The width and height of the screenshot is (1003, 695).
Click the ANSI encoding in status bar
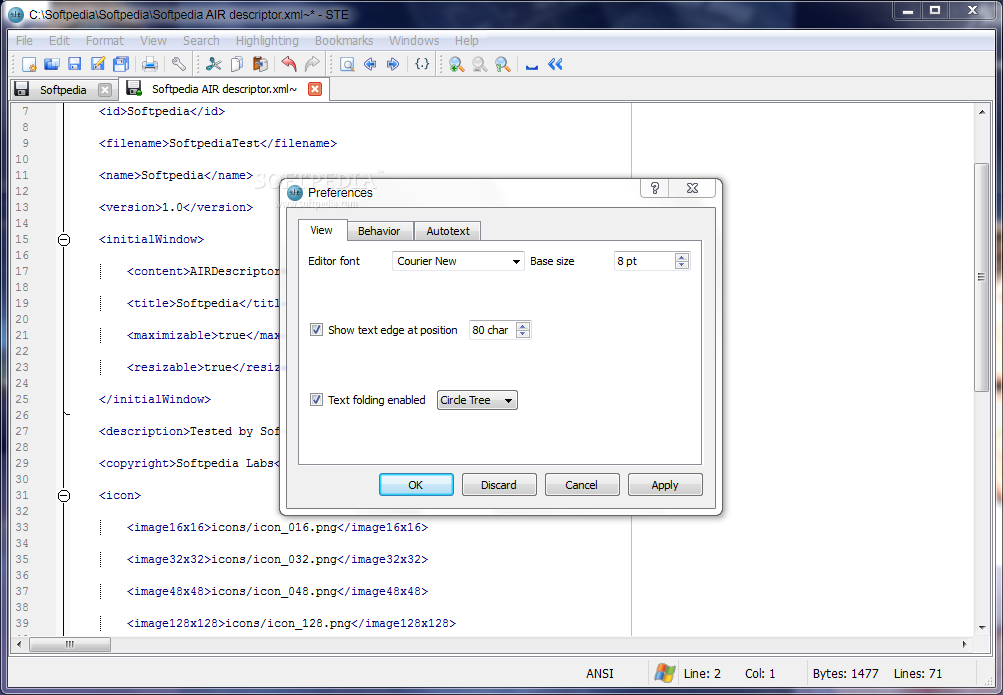coord(599,673)
